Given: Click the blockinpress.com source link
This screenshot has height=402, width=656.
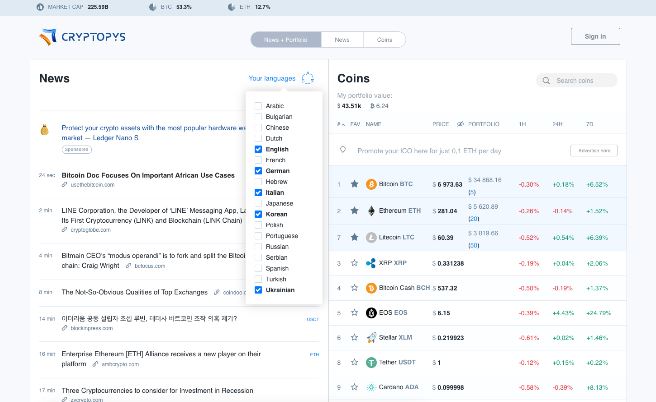Looking at the screenshot, I should (92, 328).
